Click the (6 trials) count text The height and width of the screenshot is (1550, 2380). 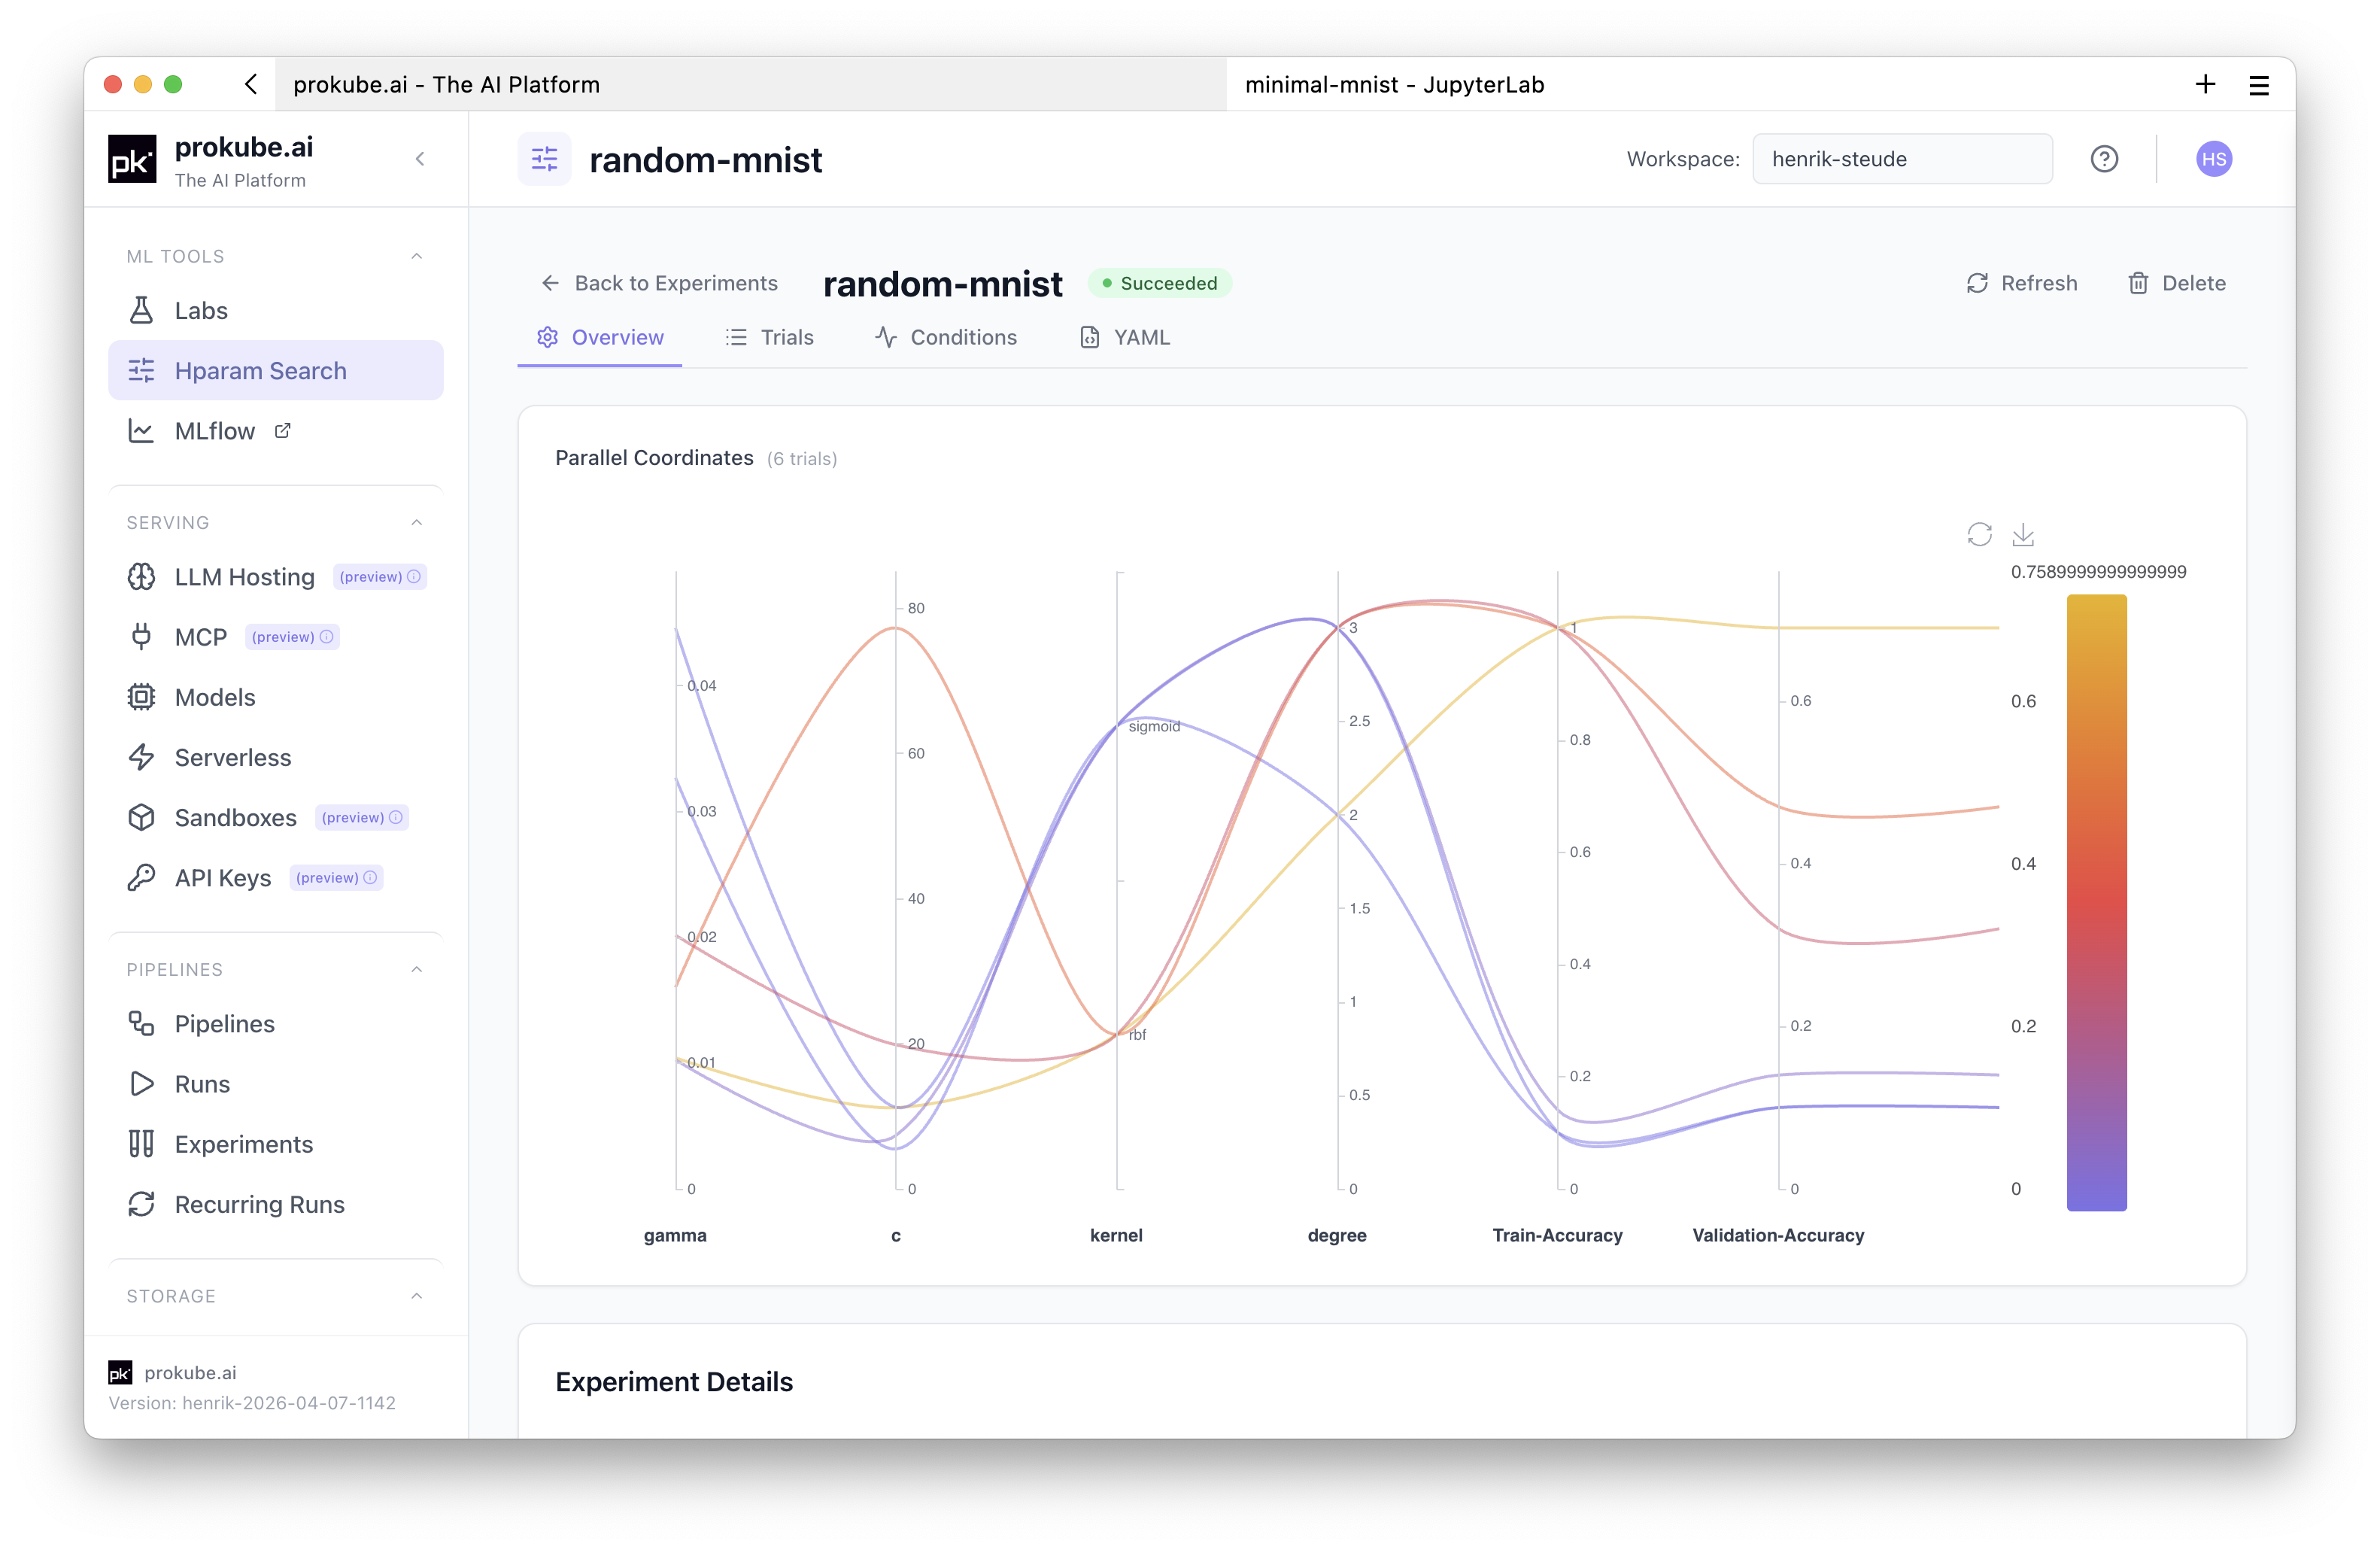[802, 459]
